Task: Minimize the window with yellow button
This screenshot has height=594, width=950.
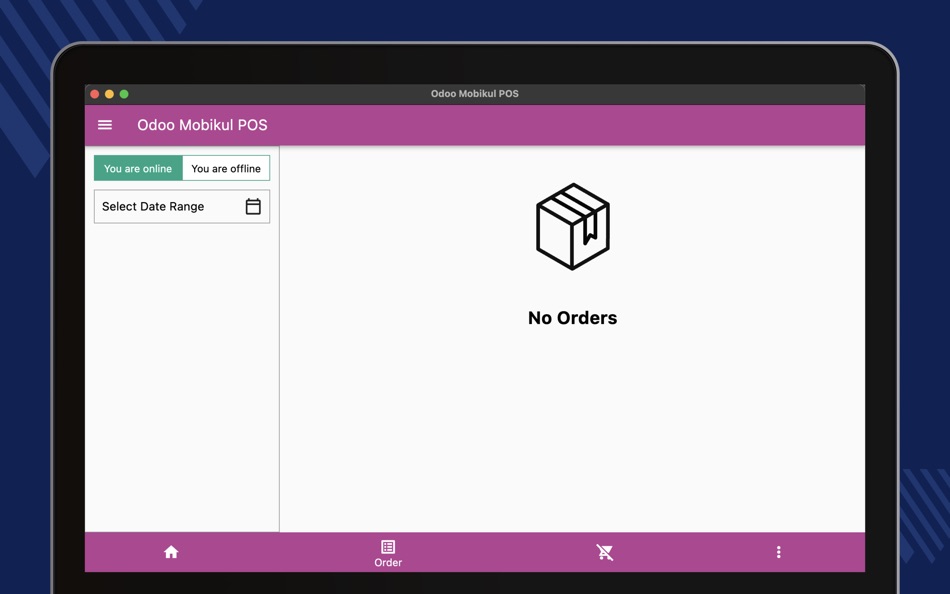Action: 109,94
